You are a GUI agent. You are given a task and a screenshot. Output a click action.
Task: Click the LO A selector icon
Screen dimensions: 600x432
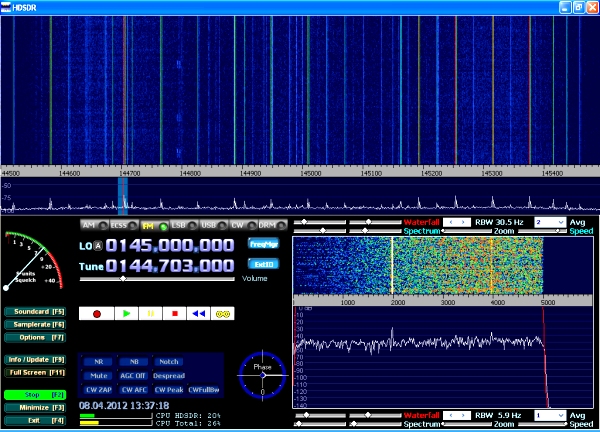tap(100, 245)
